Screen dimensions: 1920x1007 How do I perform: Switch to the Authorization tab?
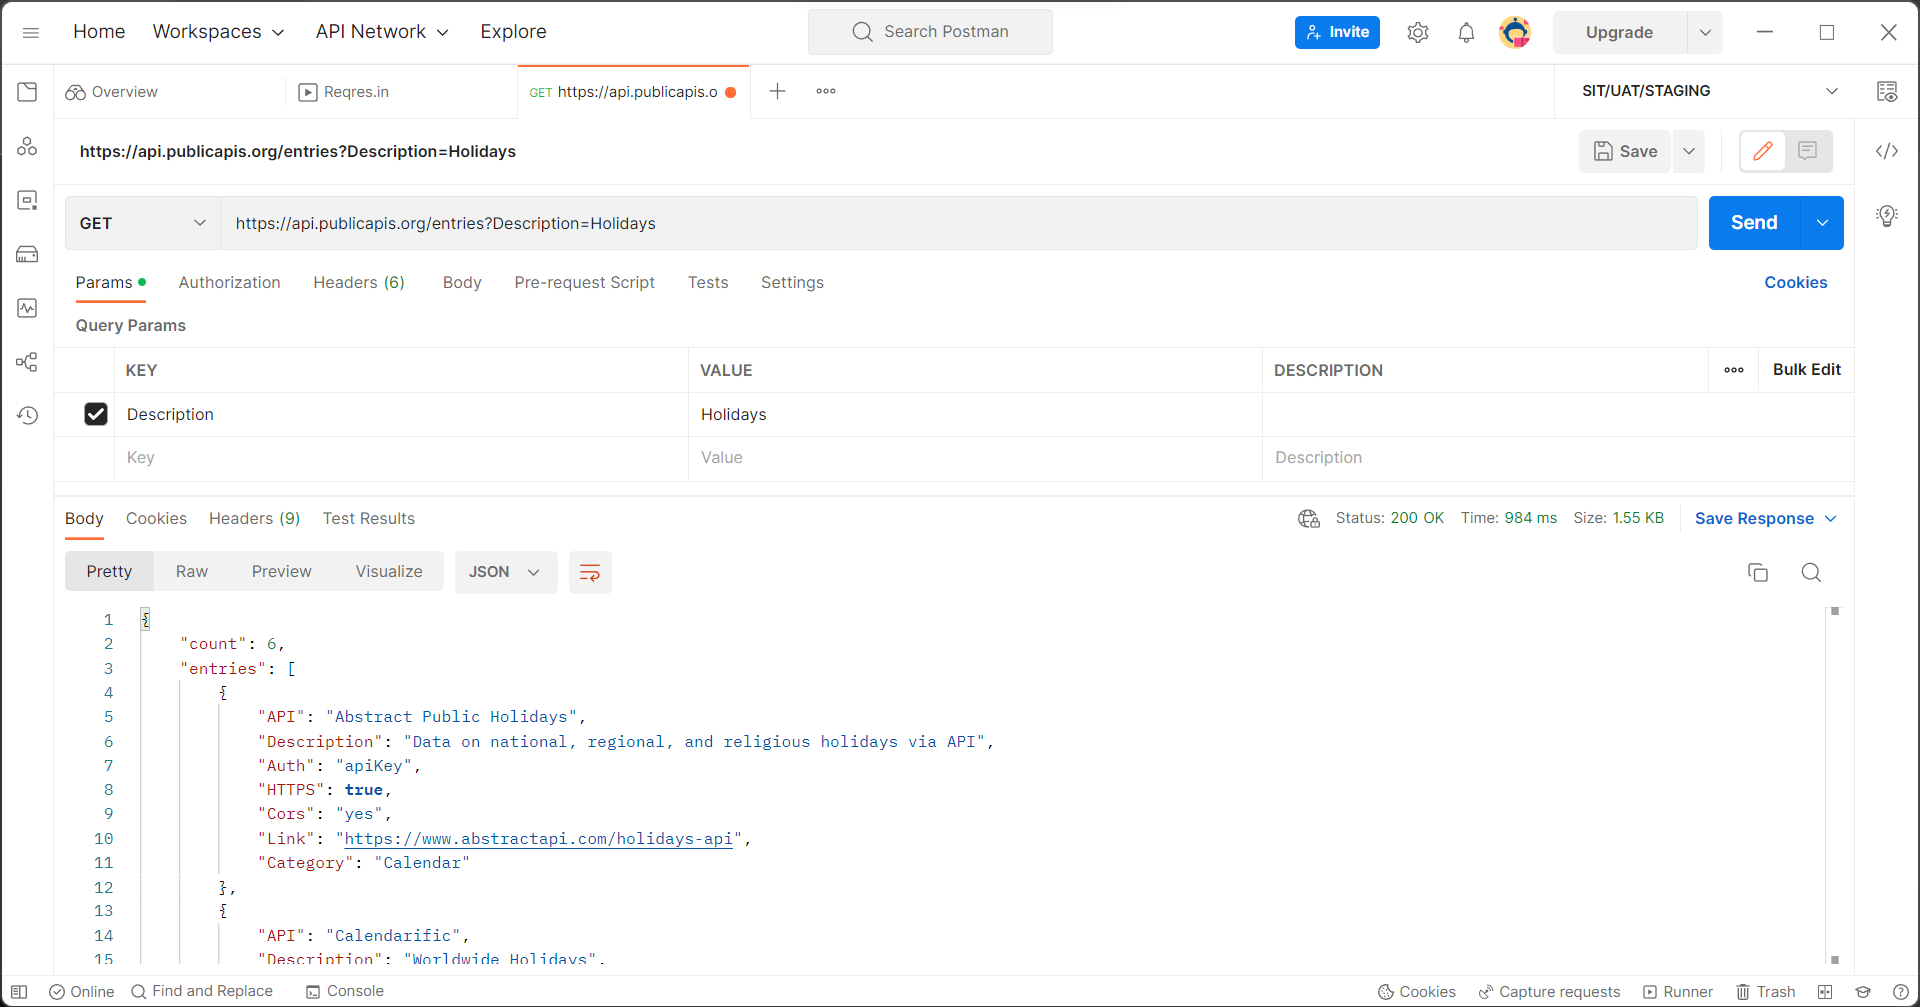[229, 283]
